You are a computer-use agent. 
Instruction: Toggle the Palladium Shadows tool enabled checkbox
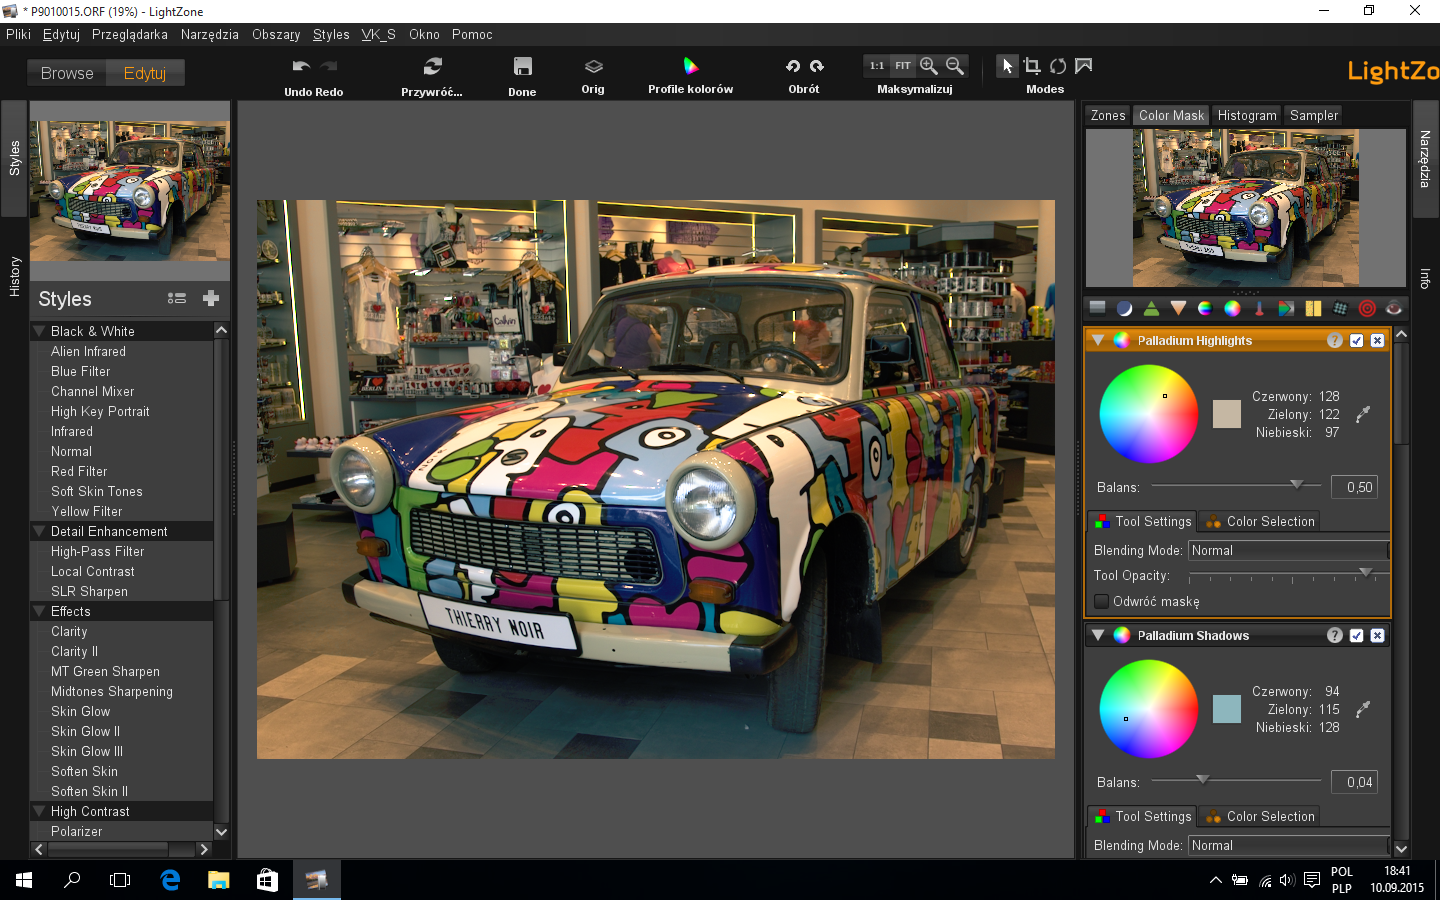pos(1357,636)
